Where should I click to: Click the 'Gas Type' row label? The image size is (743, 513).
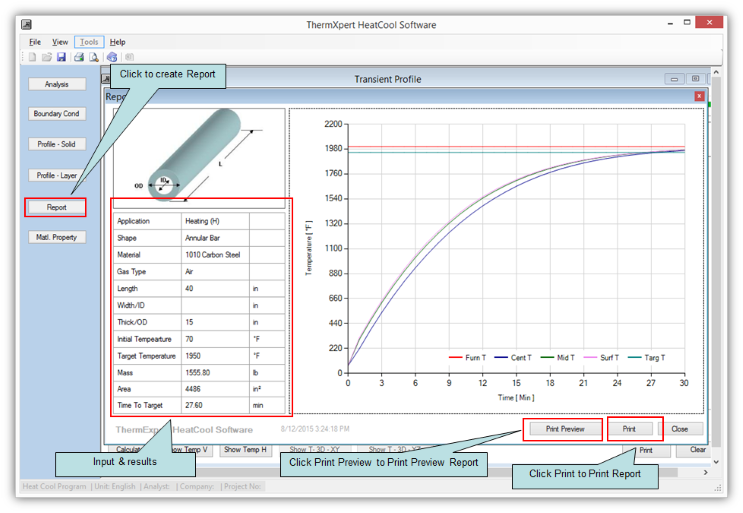coord(131,272)
